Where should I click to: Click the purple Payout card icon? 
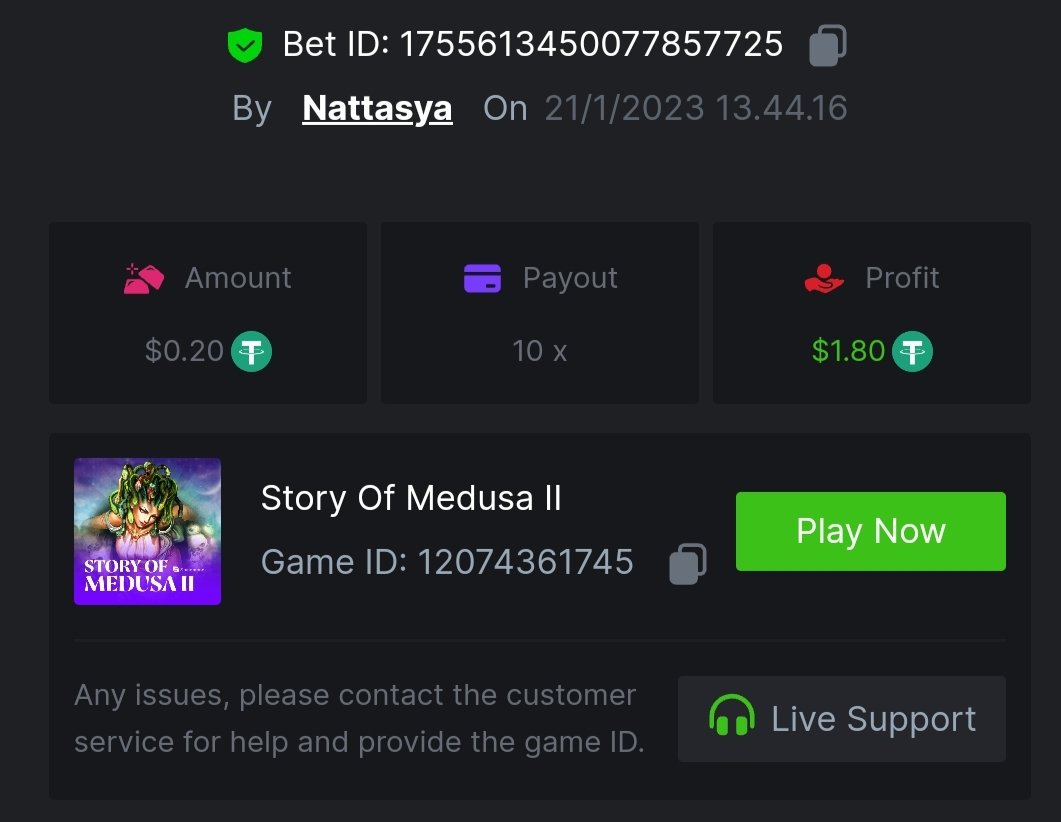[x=482, y=278]
